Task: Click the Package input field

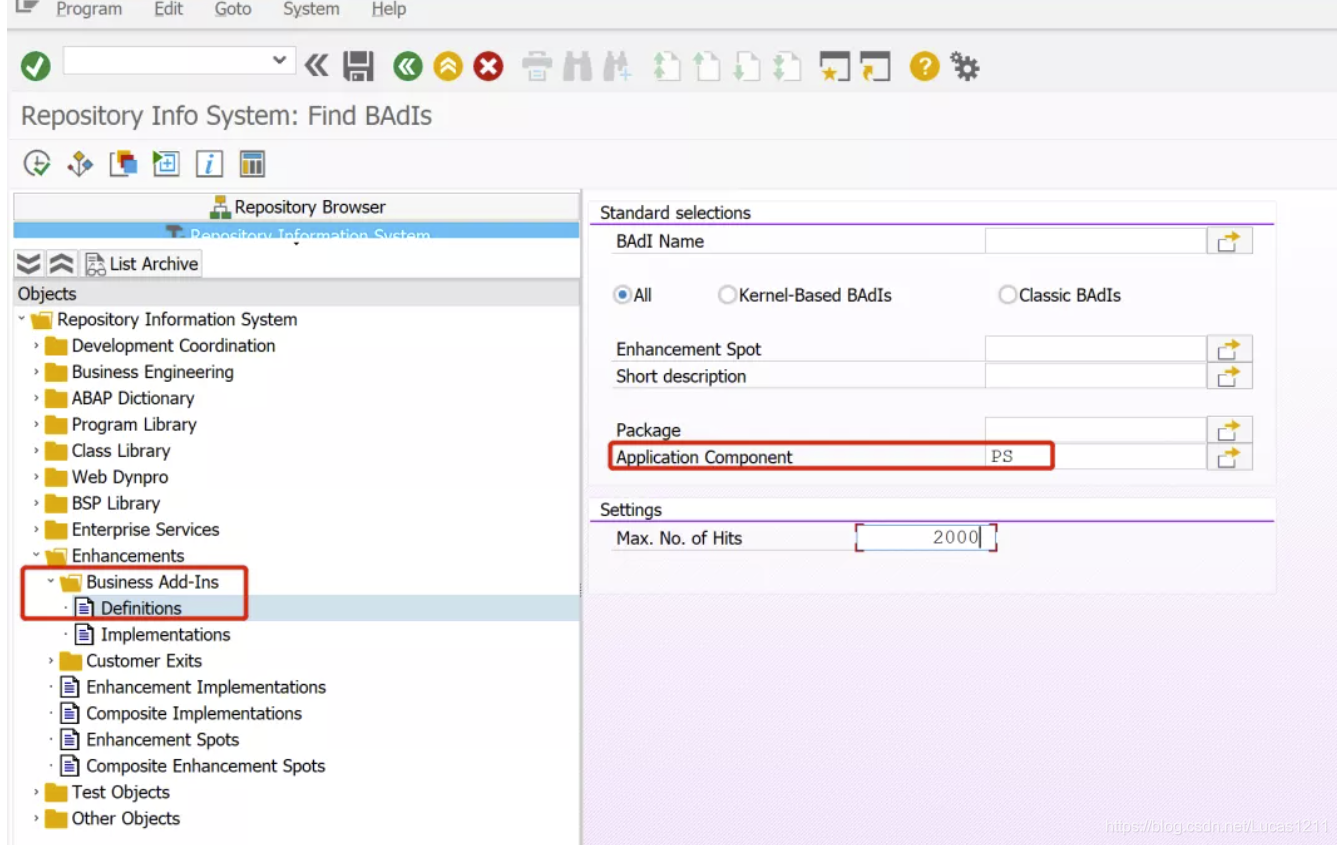Action: (1095, 430)
